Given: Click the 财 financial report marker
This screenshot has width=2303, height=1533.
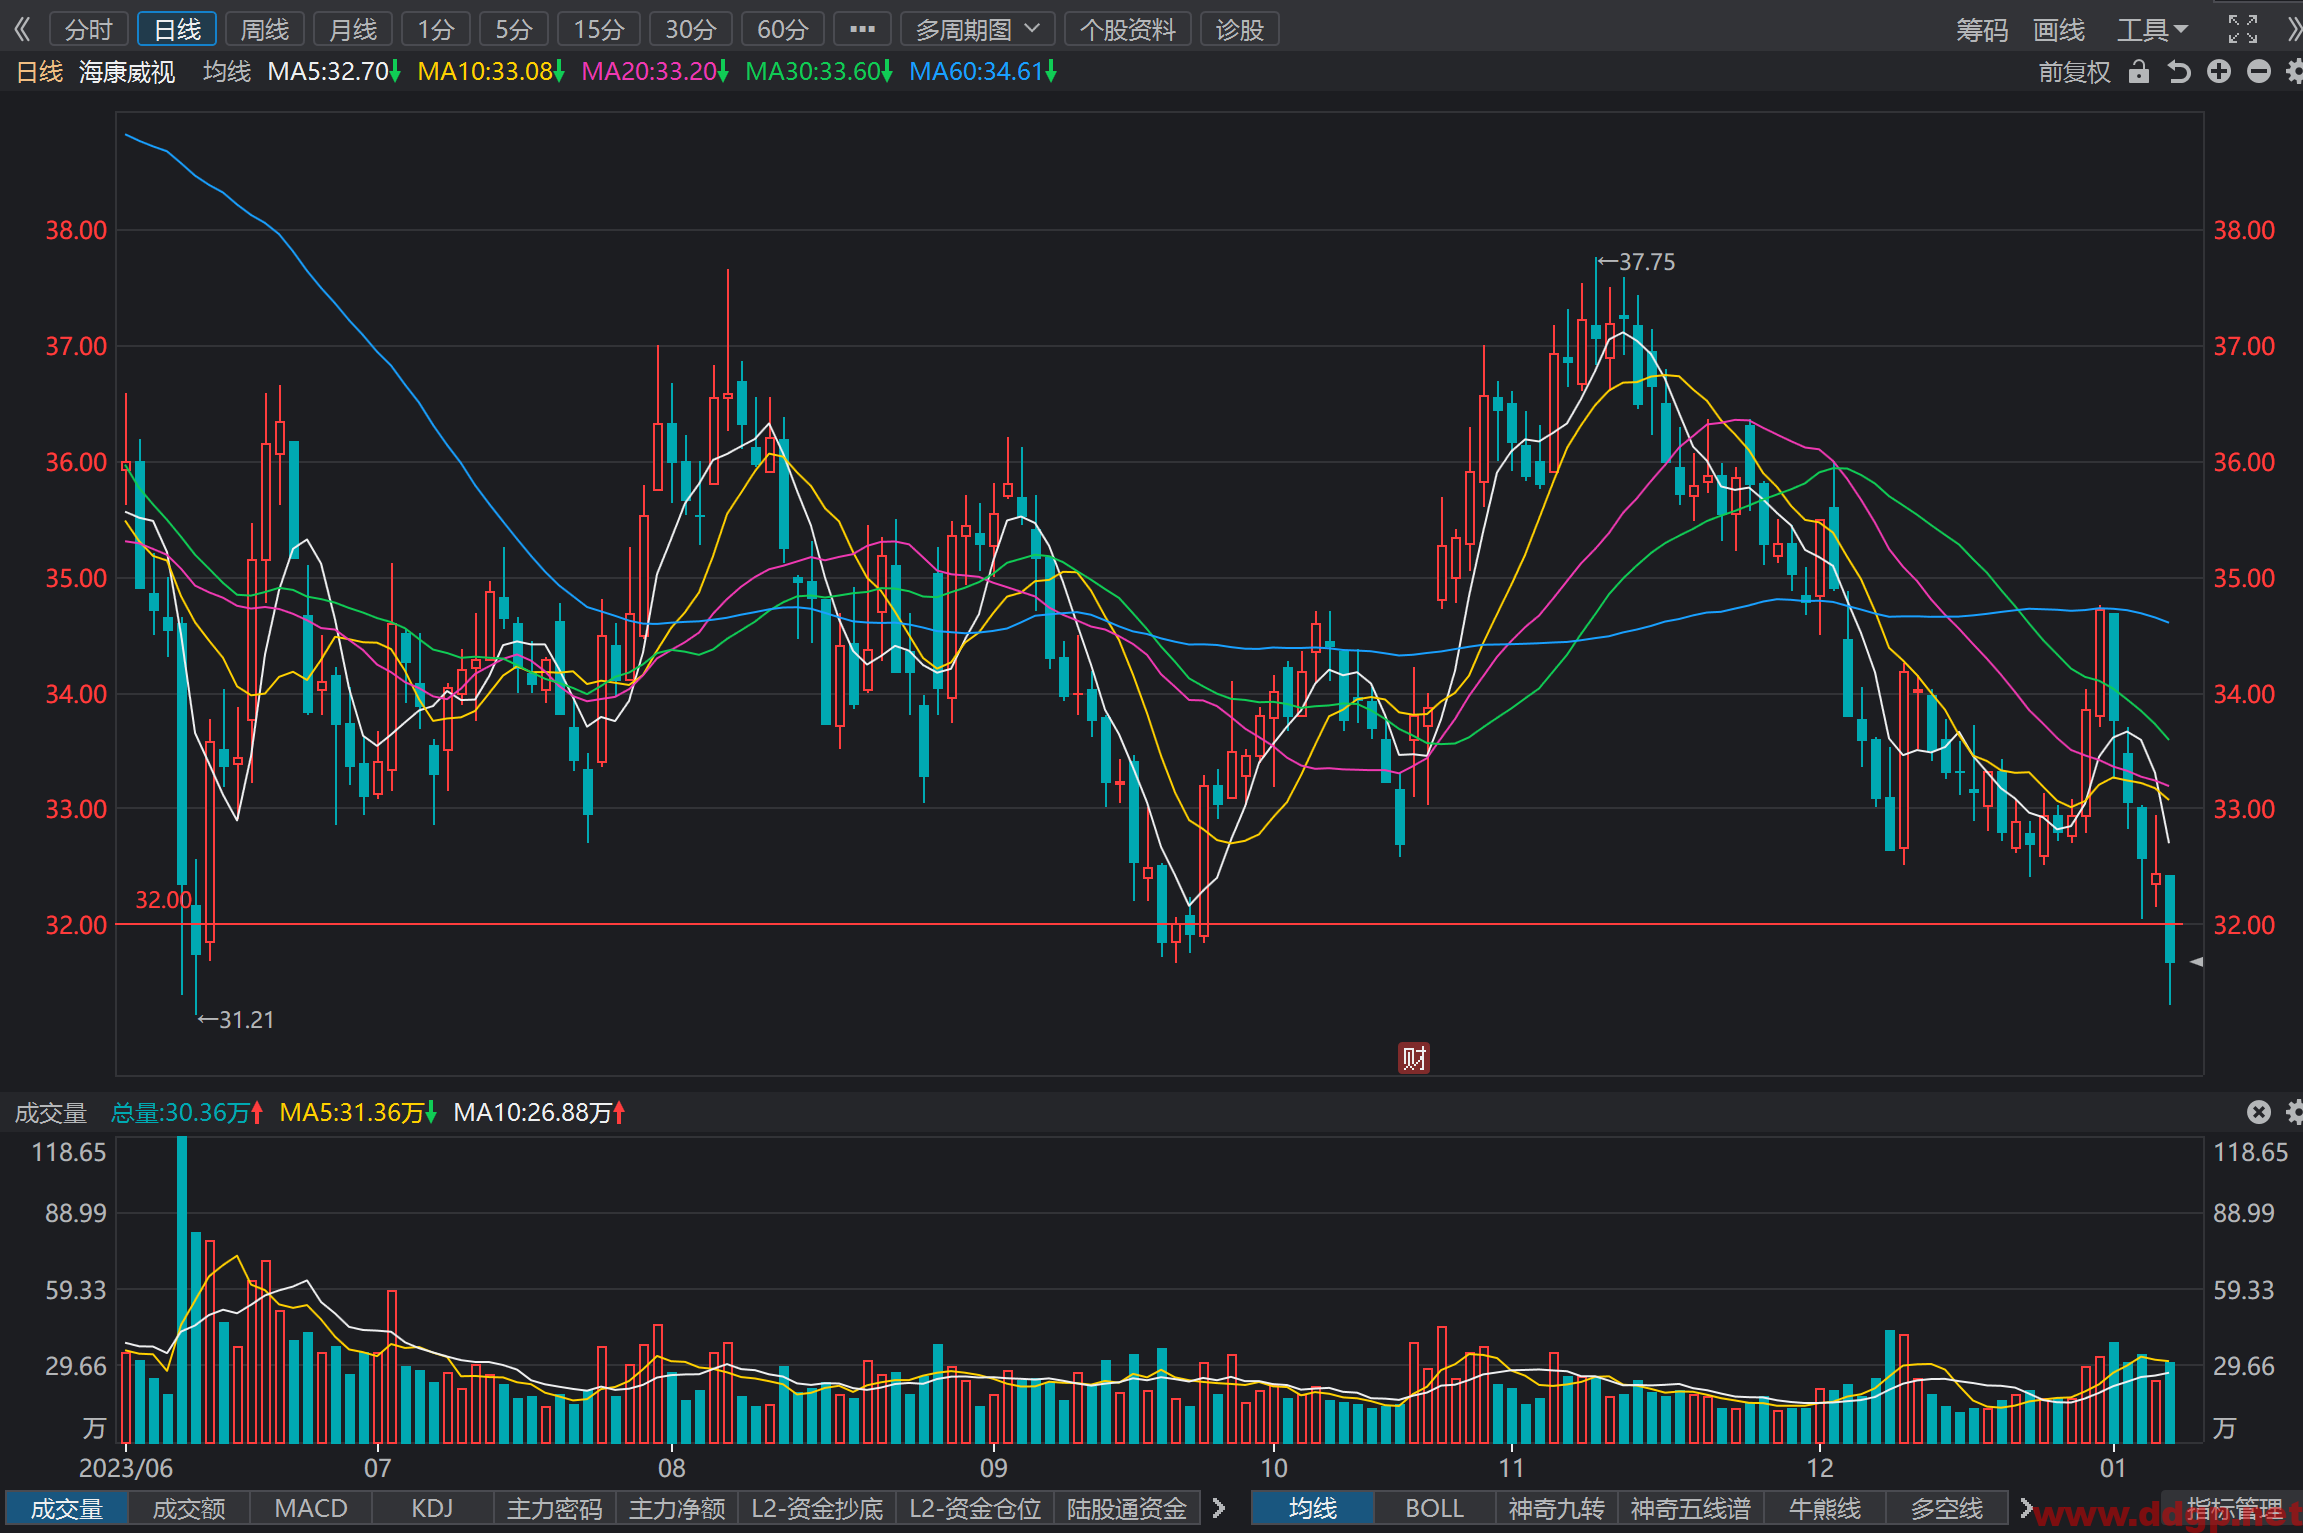Looking at the screenshot, I should [x=1413, y=1057].
